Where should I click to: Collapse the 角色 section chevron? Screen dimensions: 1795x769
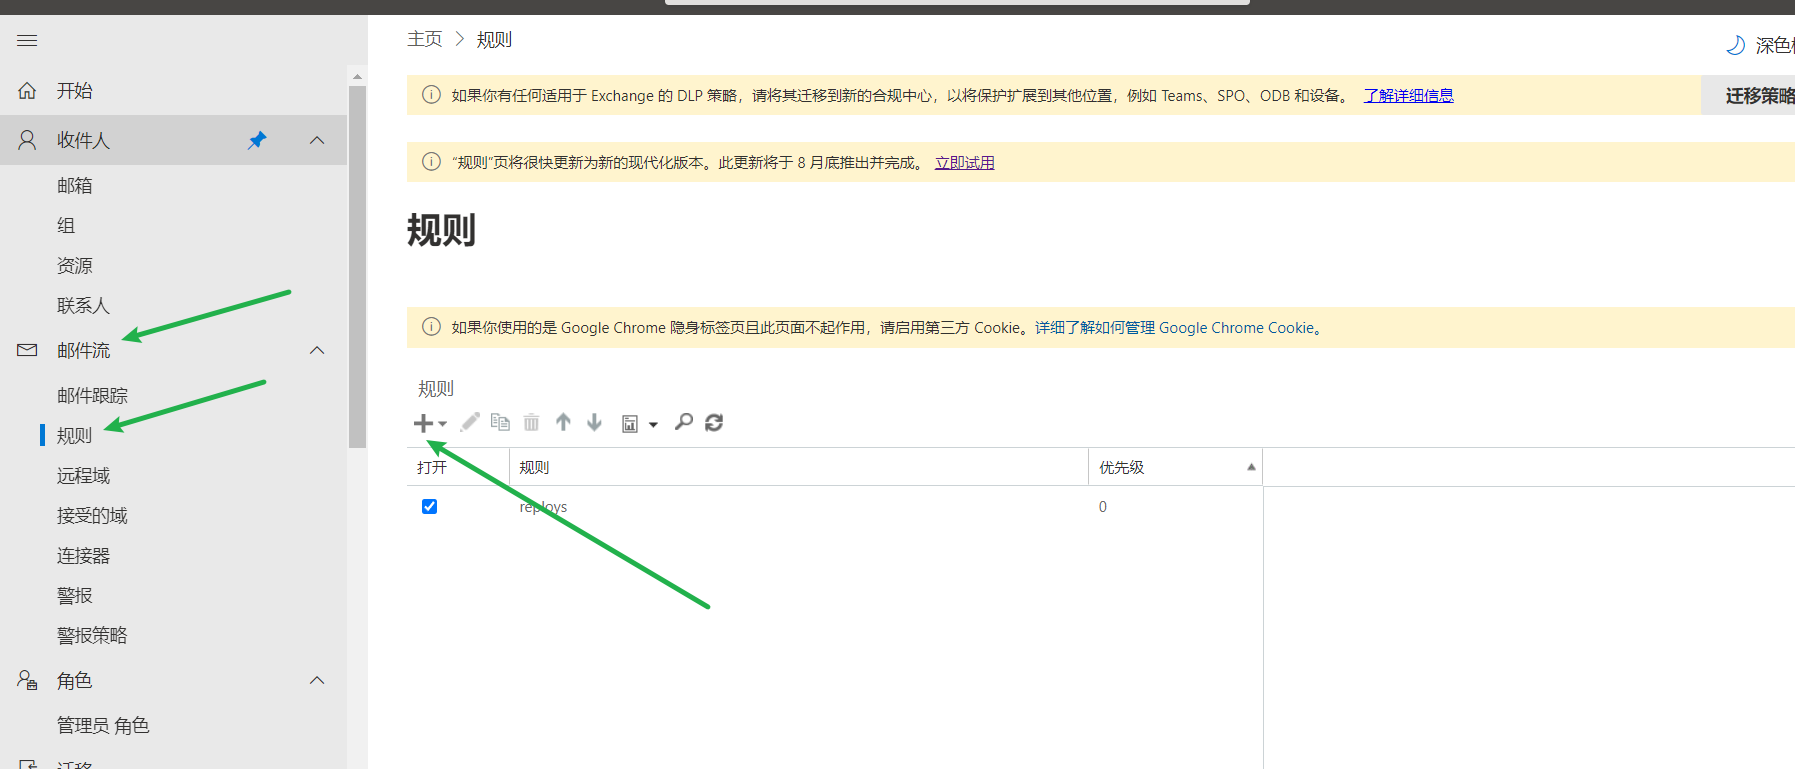coord(317,680)
